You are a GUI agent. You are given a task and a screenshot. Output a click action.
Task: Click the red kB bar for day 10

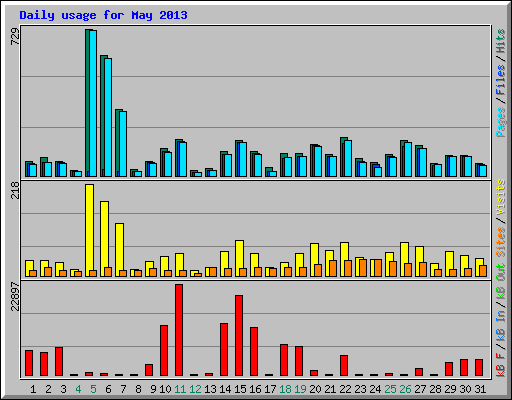point(164,351)
